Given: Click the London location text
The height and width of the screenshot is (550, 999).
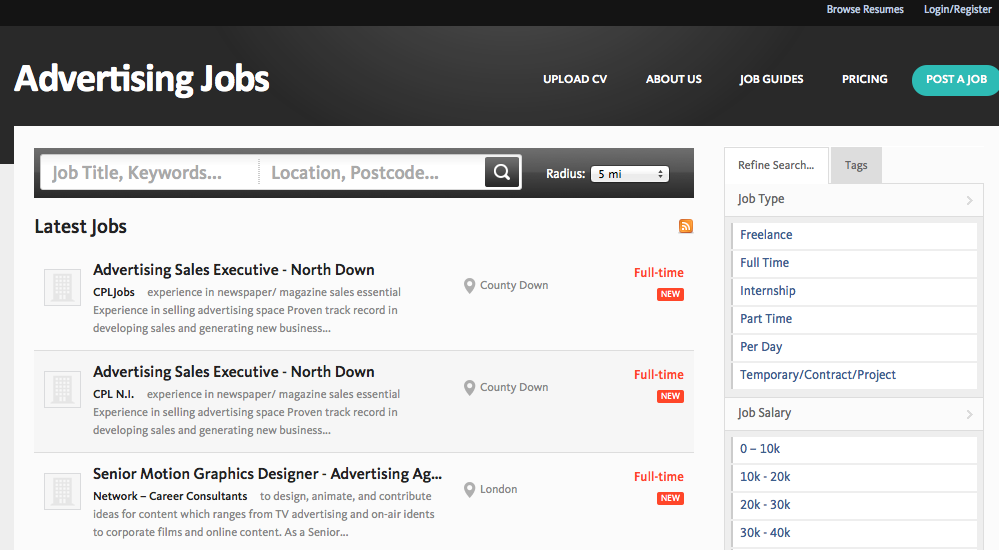Looking at the screenshot, I should [498, 489].
